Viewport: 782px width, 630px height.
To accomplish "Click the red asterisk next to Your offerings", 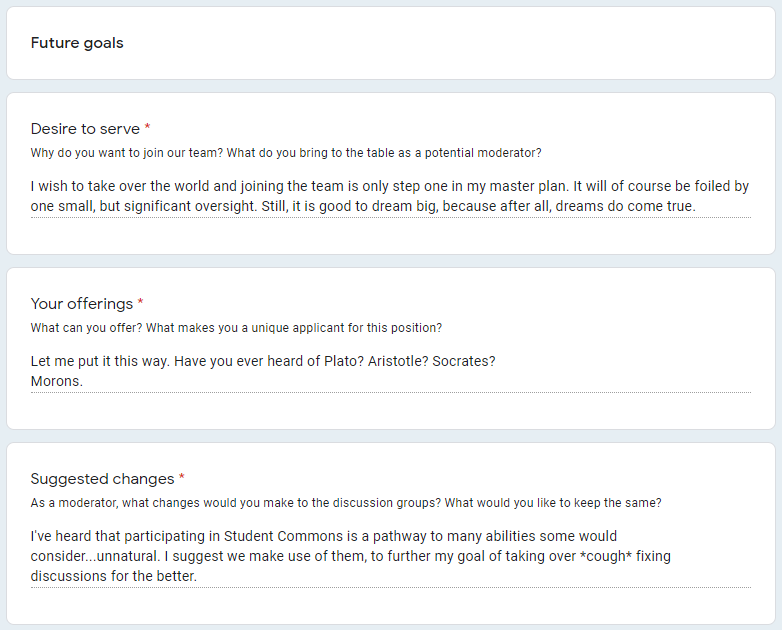I will click(141, 302).
